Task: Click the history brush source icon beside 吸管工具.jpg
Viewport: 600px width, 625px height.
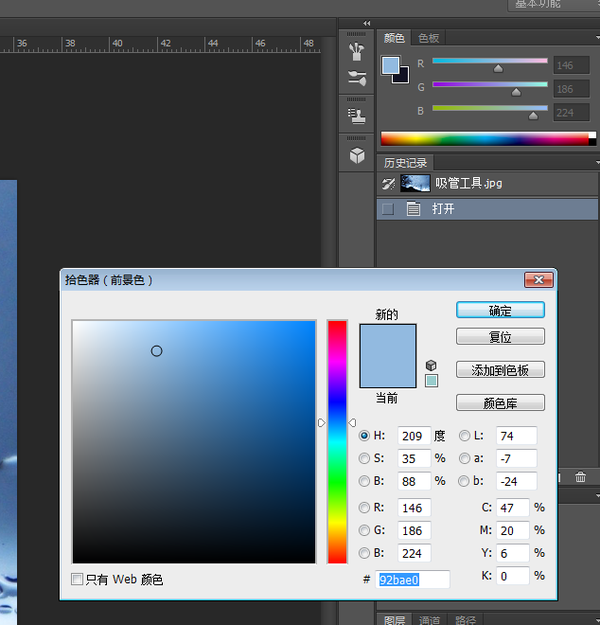Action: point(388,183)
